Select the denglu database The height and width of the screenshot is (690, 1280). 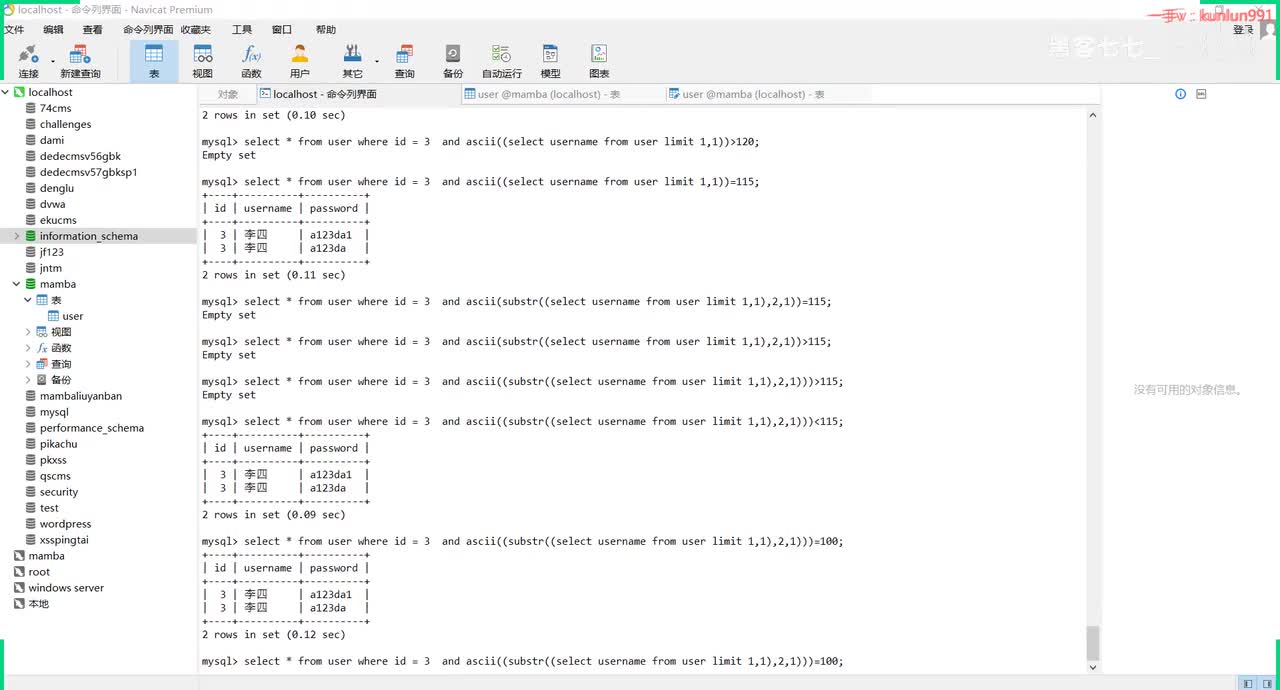pos(56,188)
